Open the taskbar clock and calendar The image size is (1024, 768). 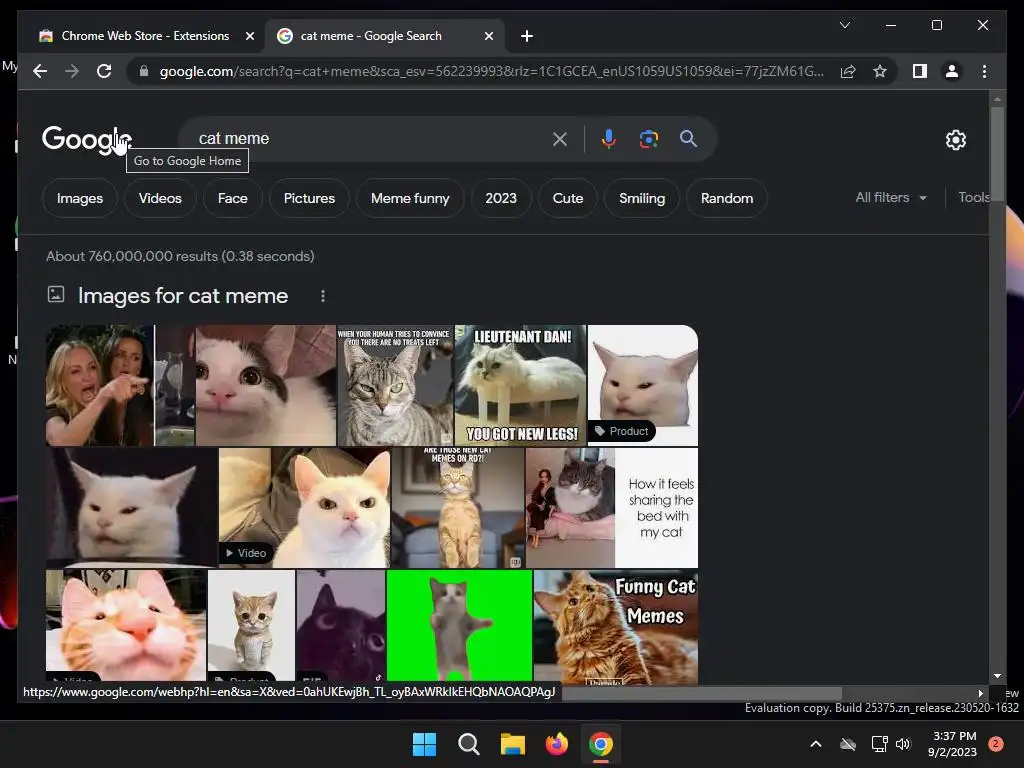pos(952,744)
